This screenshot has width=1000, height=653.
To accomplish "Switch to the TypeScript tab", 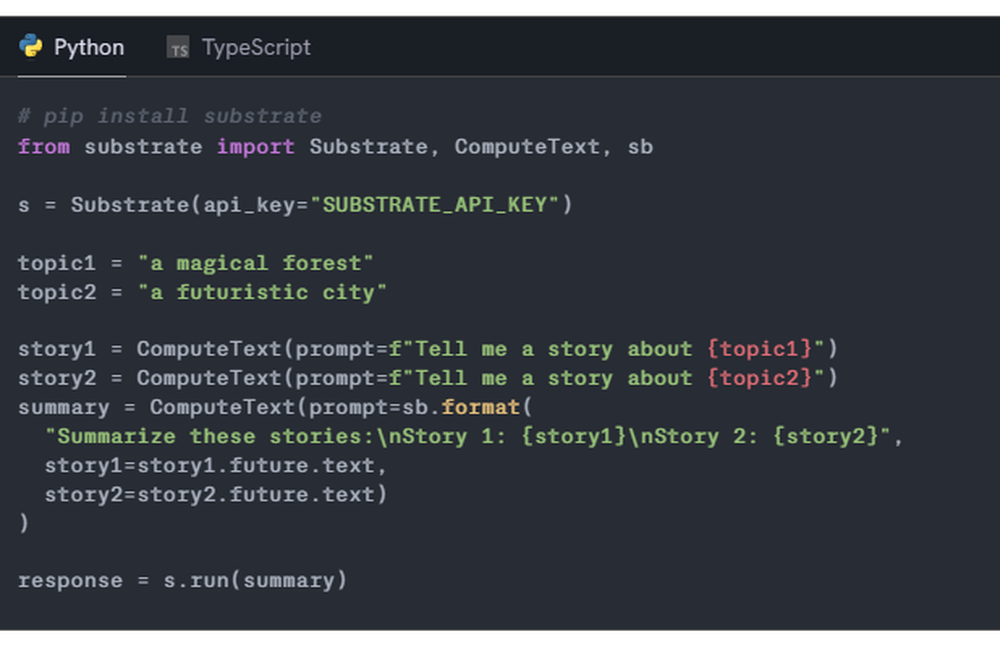I will [239, 47].
